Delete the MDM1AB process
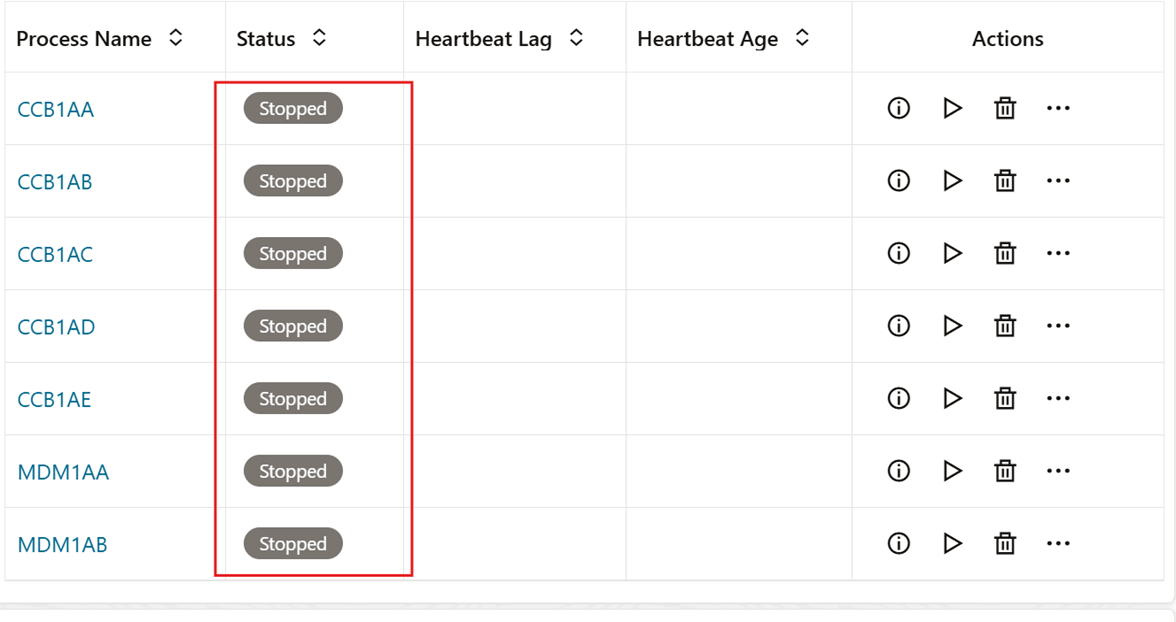 coord(1005,544)
